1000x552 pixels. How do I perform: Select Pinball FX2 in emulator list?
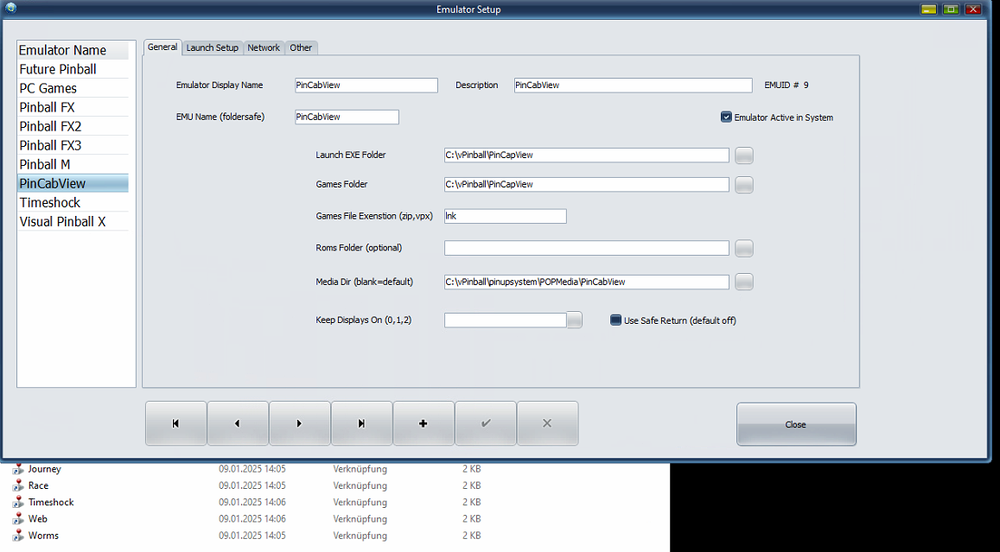[73, 127]
